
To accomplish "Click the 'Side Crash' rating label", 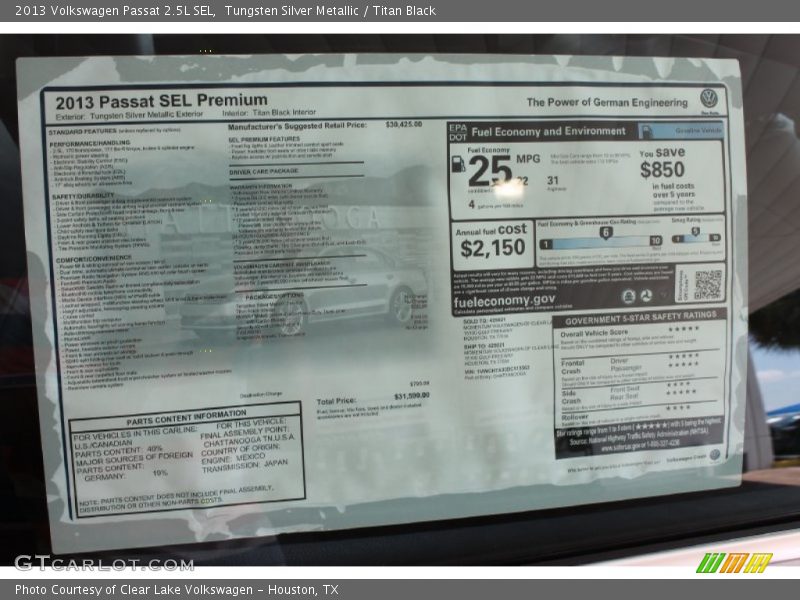I will 571,397.
